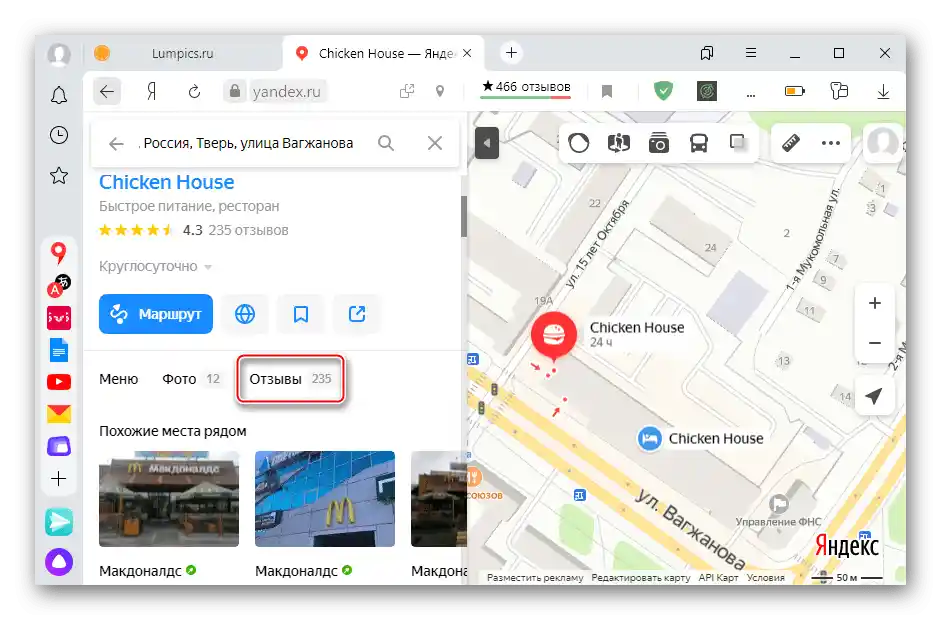Open the Protect green shield icon
Viewport: 941px width, 620px height.
[x=663, y=91]
